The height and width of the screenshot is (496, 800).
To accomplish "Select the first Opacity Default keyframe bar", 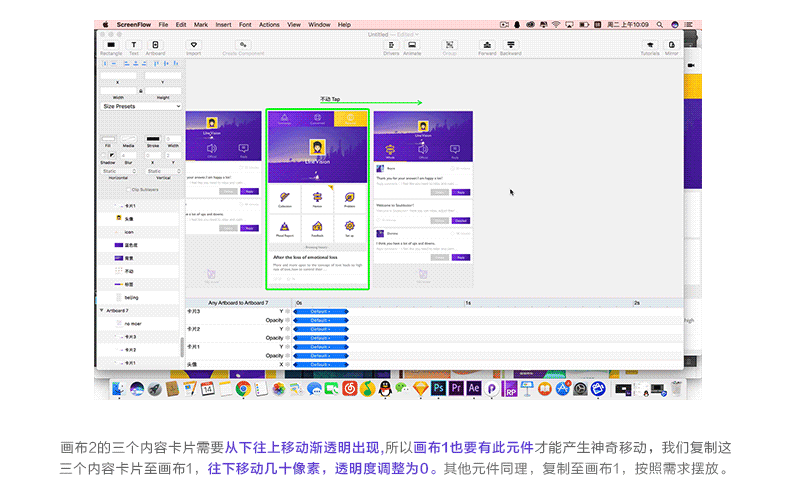I will click(x=320, y=320).
